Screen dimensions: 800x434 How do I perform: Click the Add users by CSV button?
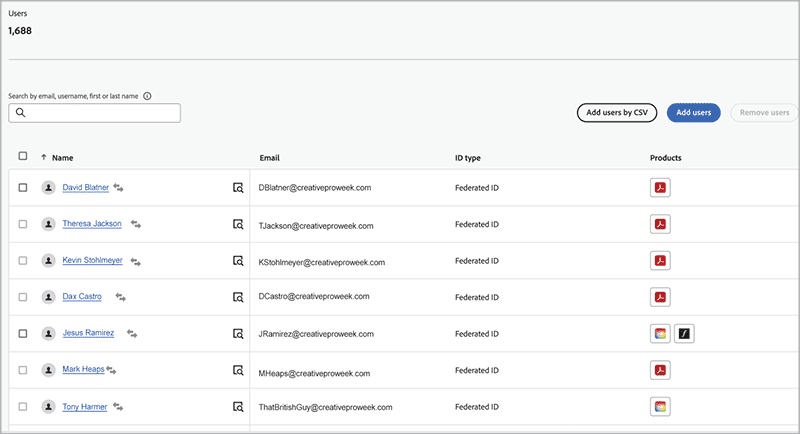tap(617, 113)
